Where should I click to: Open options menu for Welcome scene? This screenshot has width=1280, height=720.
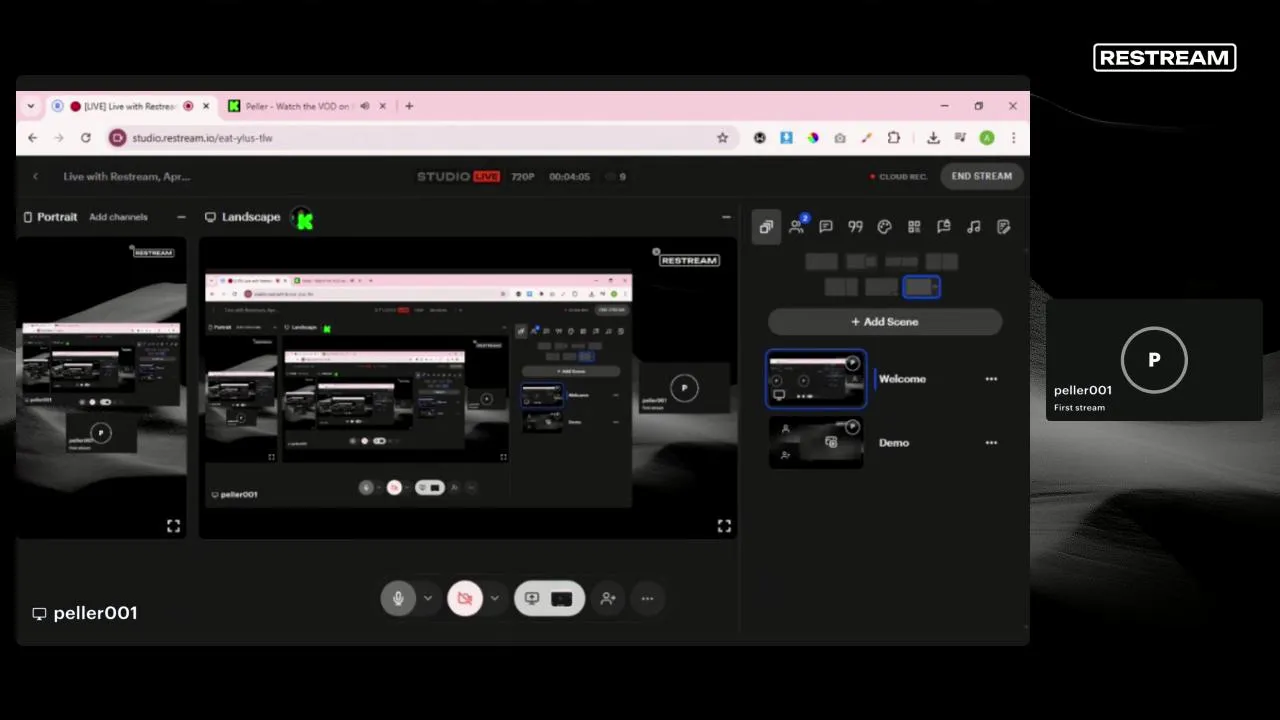point(991,379)
